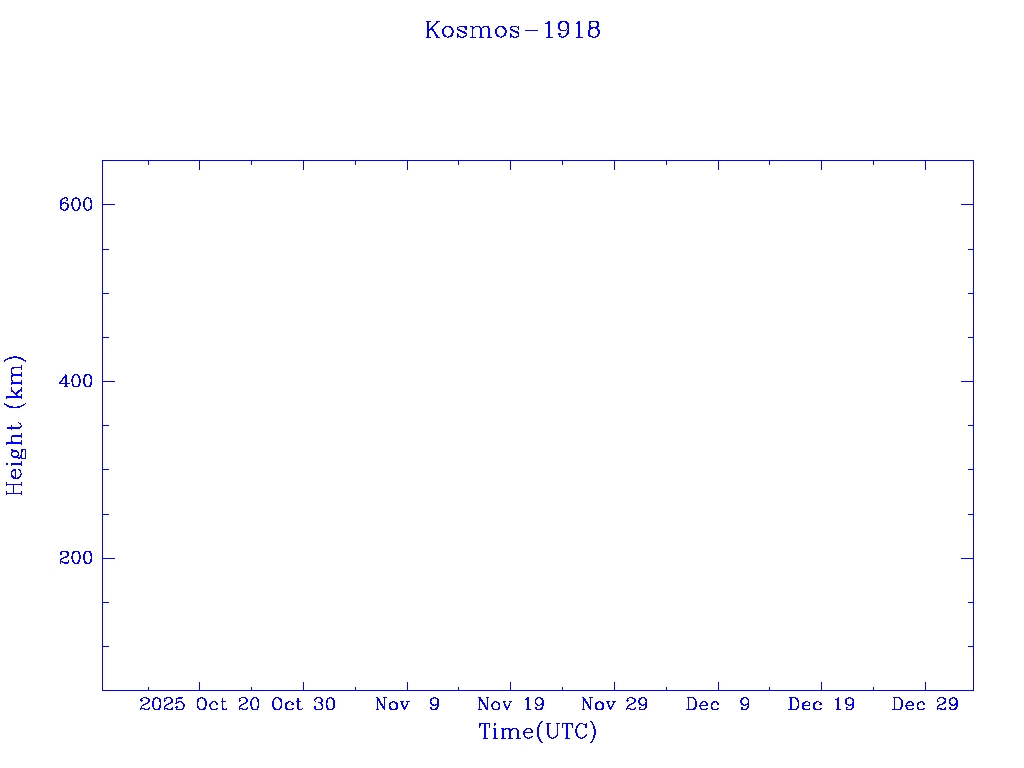Image resolution: width=1024 pixels, height=768 pixels.
Task: Click the top-axis tick mark above Dec 9
Action: 718,165
